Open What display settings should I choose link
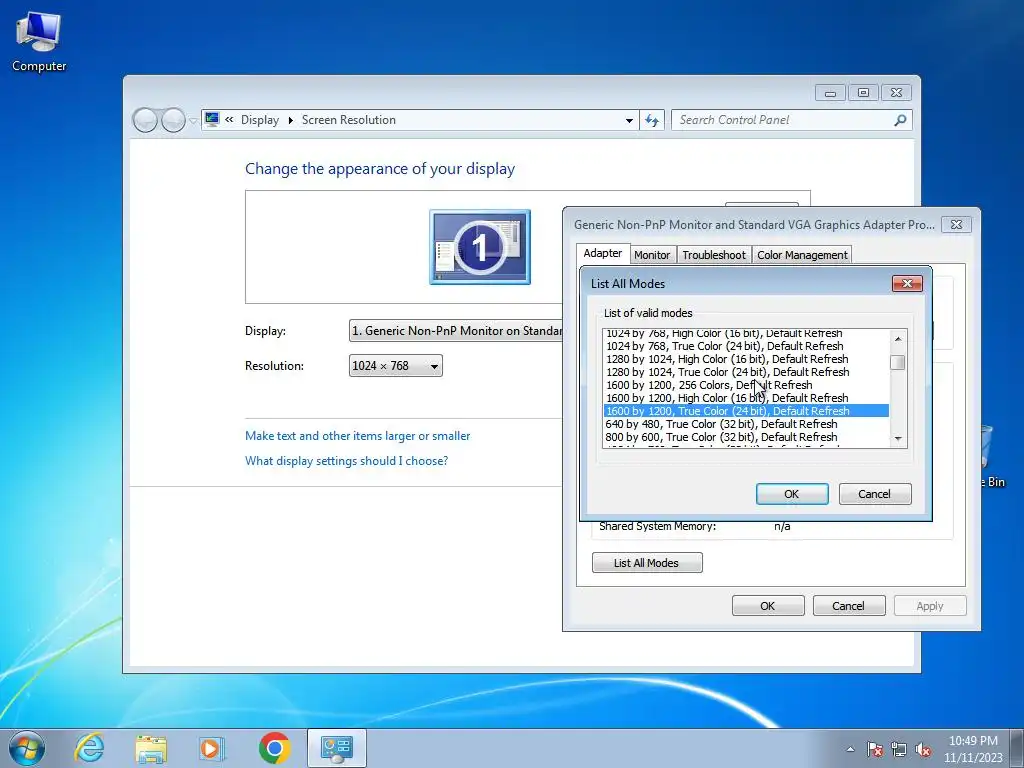The height and width of the screenshot is (768, 1024). (346, 461)
